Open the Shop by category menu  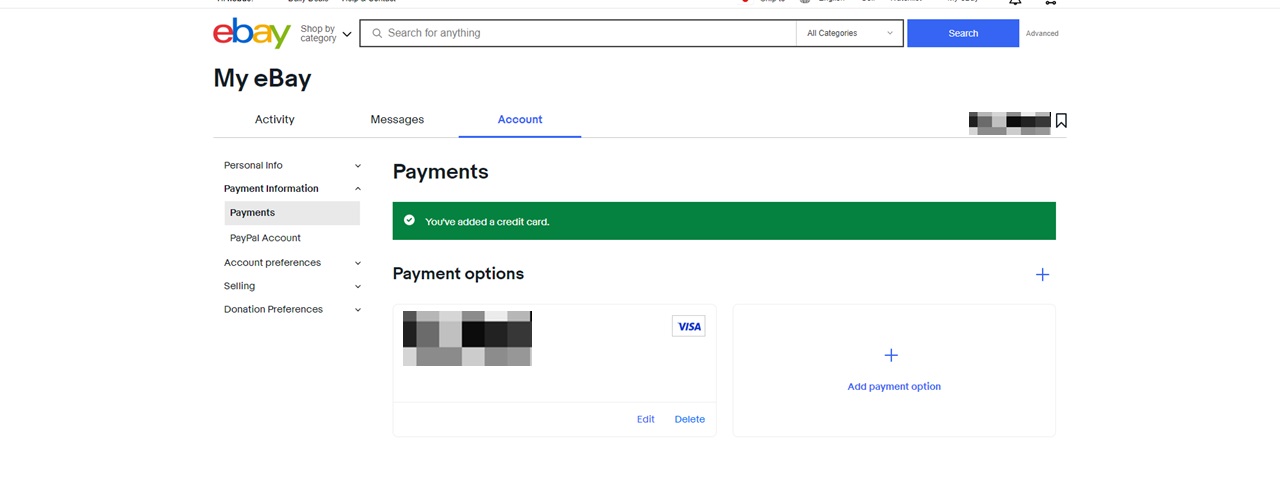pos(326,34)
